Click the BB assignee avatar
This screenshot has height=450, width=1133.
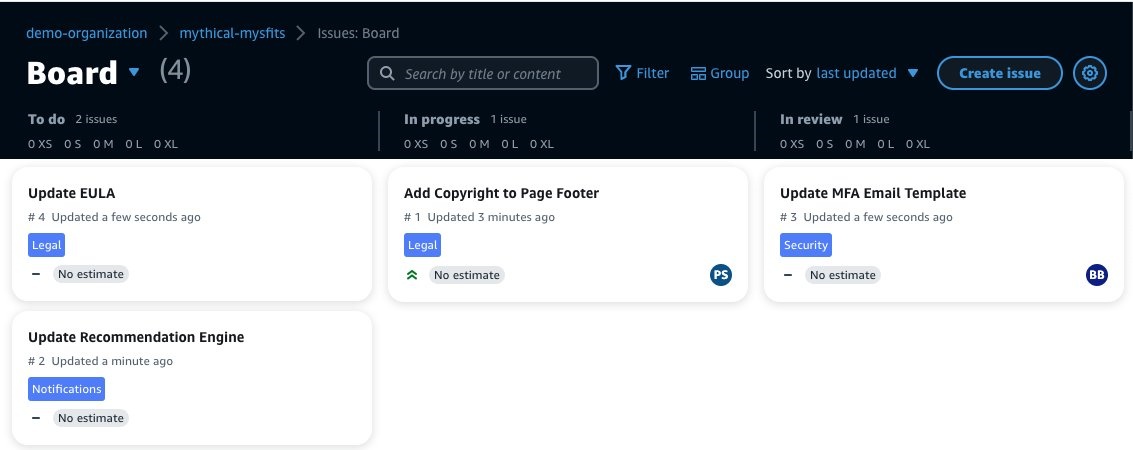tap(1096, 274)
